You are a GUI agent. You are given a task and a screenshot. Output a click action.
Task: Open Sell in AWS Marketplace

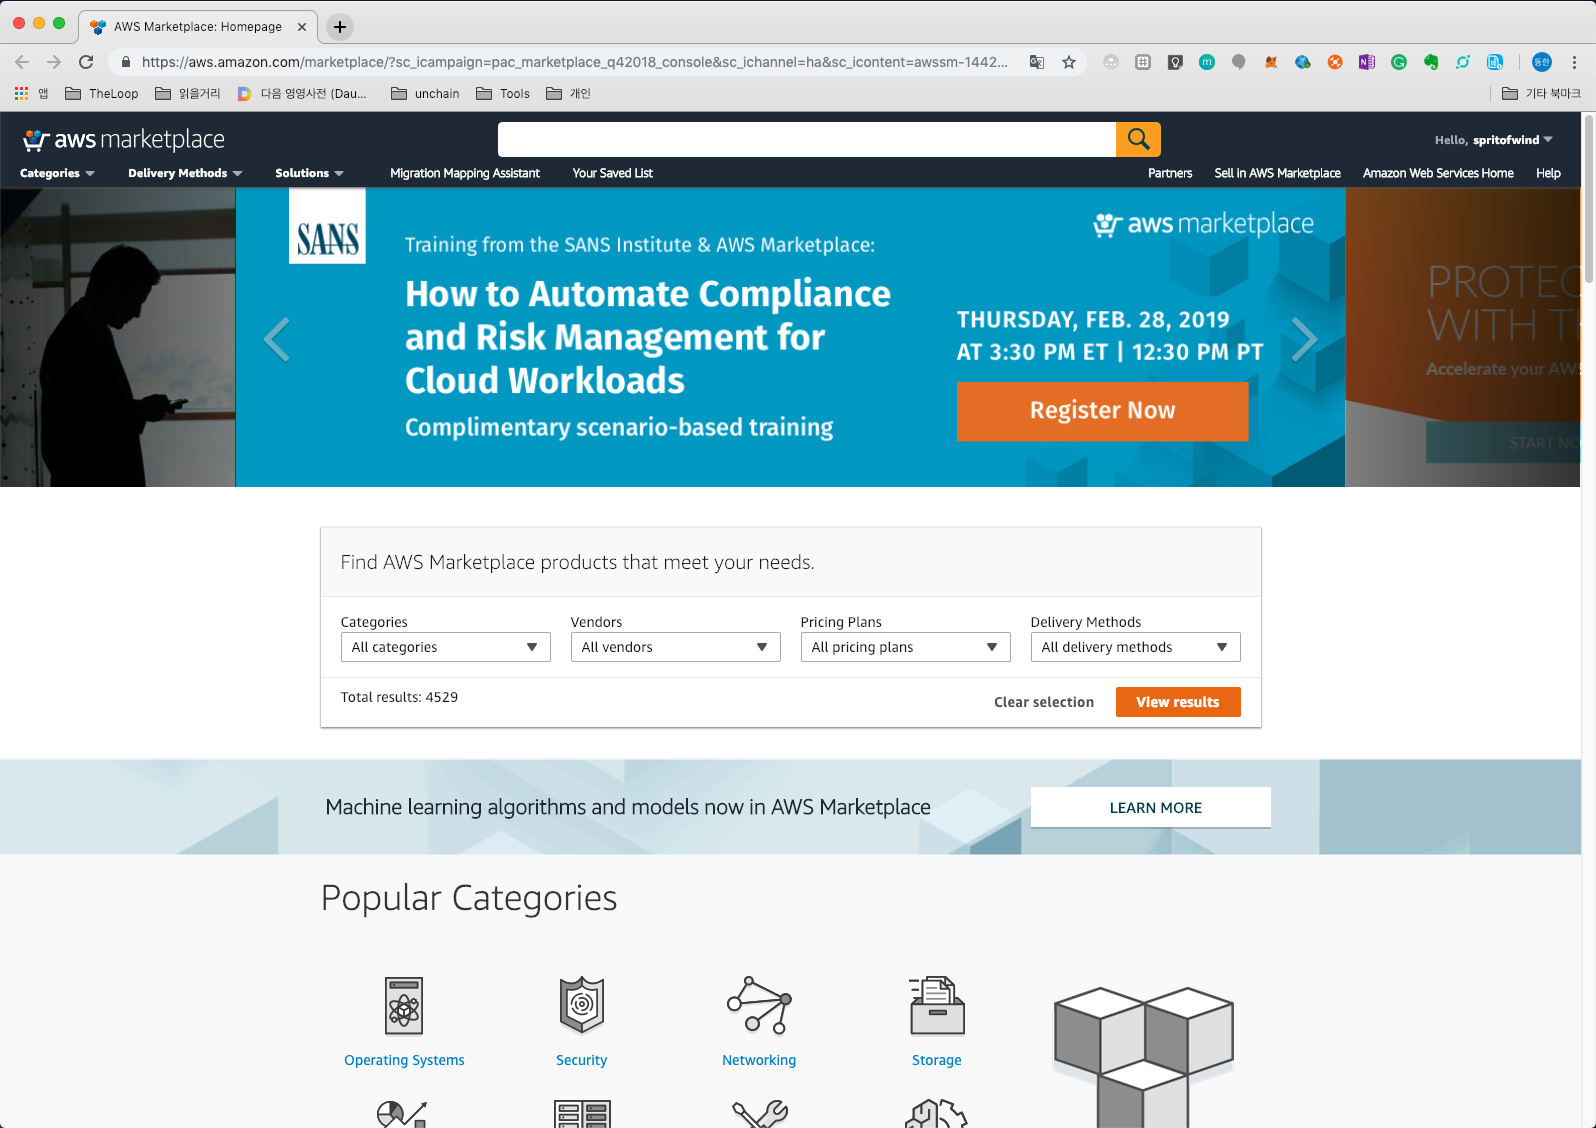[1277, 173]
